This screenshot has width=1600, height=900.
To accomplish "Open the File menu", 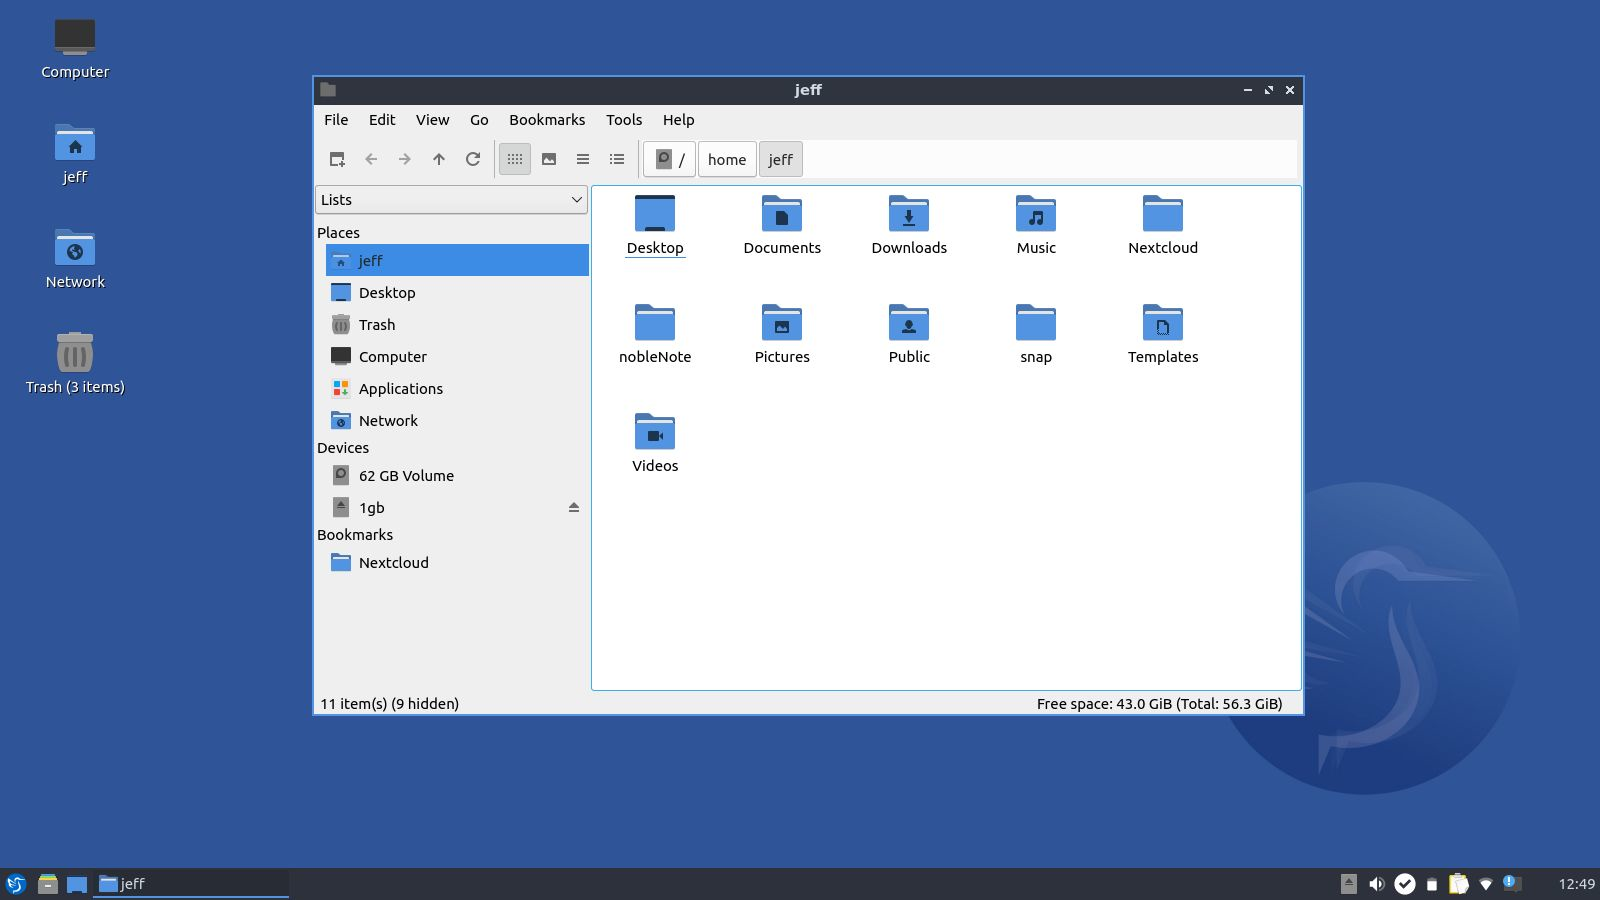I will click(x=336, y=120).
